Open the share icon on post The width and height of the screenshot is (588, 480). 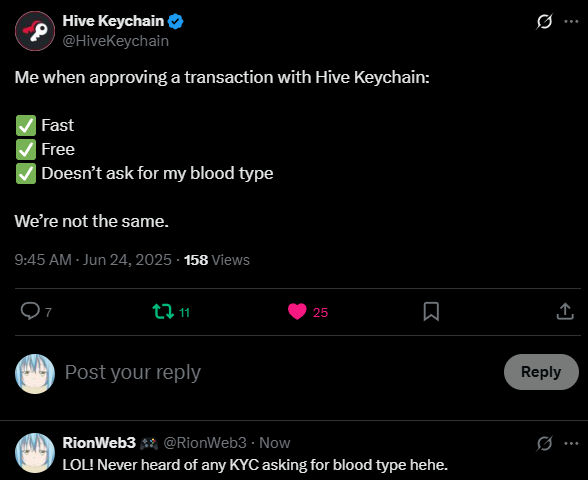pyautogui.click(x=565, y=311)
